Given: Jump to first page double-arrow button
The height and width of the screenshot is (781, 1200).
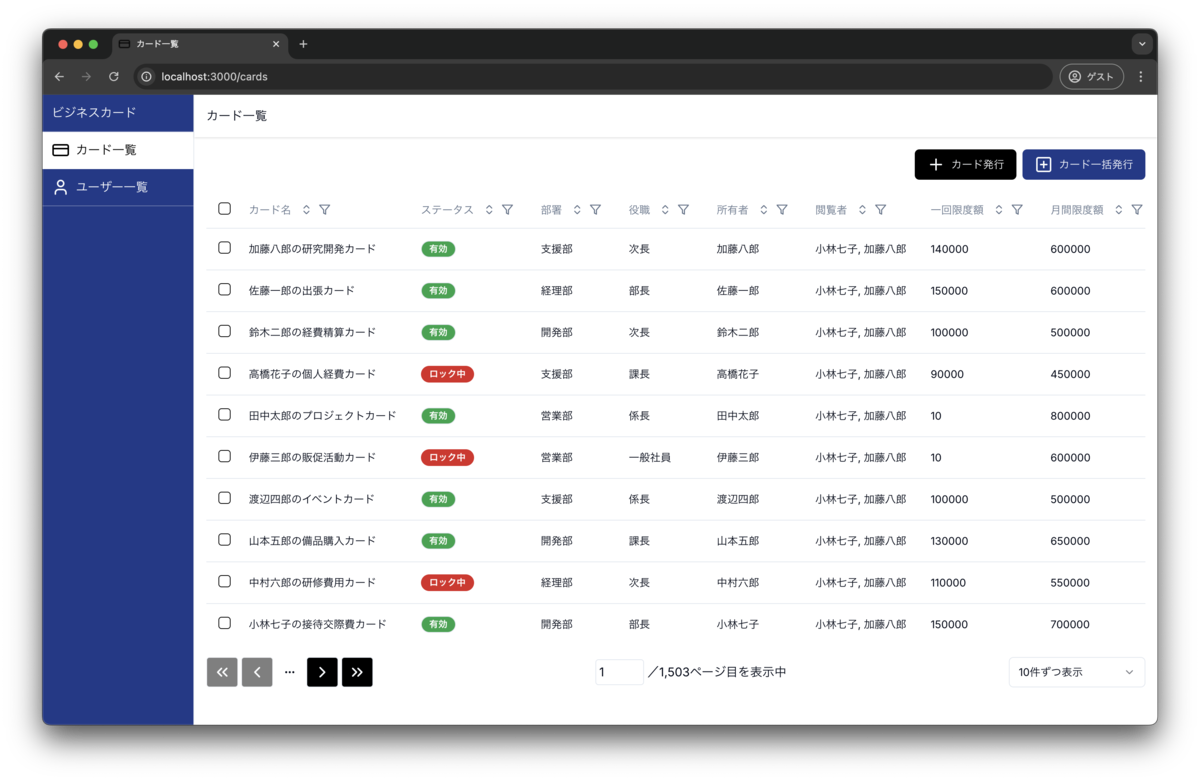Looking at the screenshot, I should tap(222, 672).
